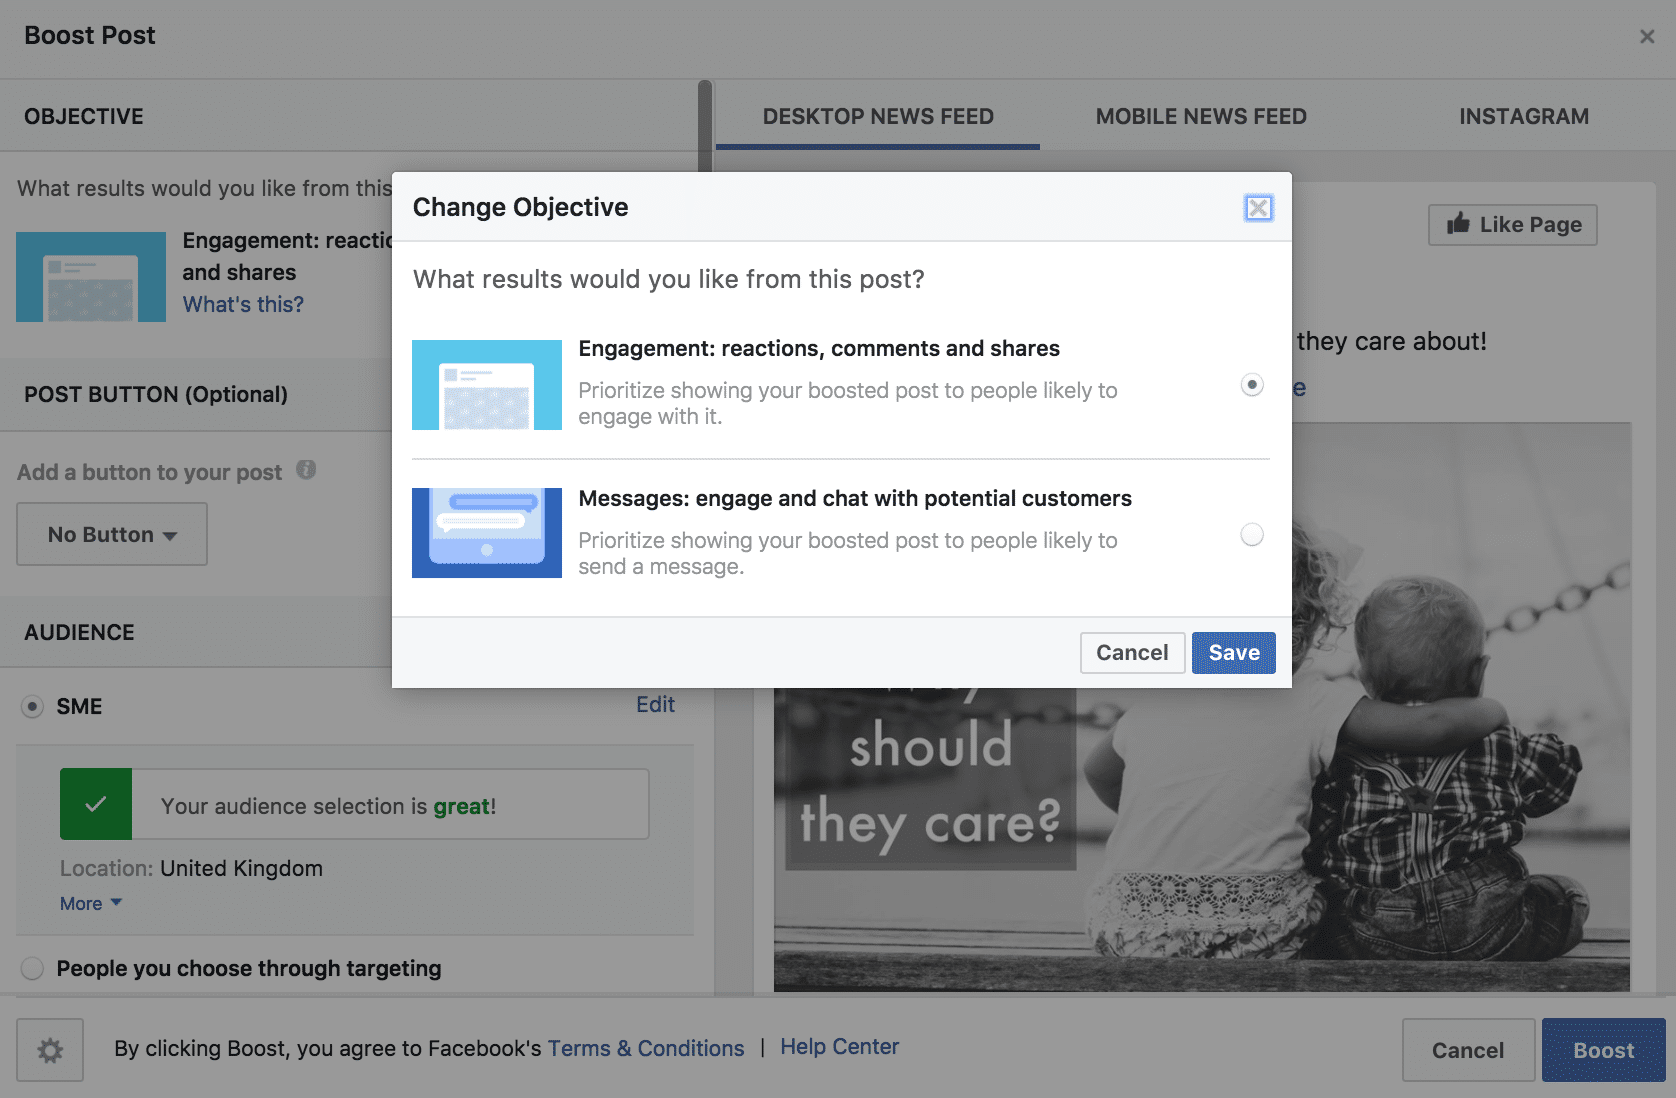The image size is (1676, 1098).
Task: Open Facebook's Terms & Conditions link
Action: pyautogui.click(x=646, y=1048)
